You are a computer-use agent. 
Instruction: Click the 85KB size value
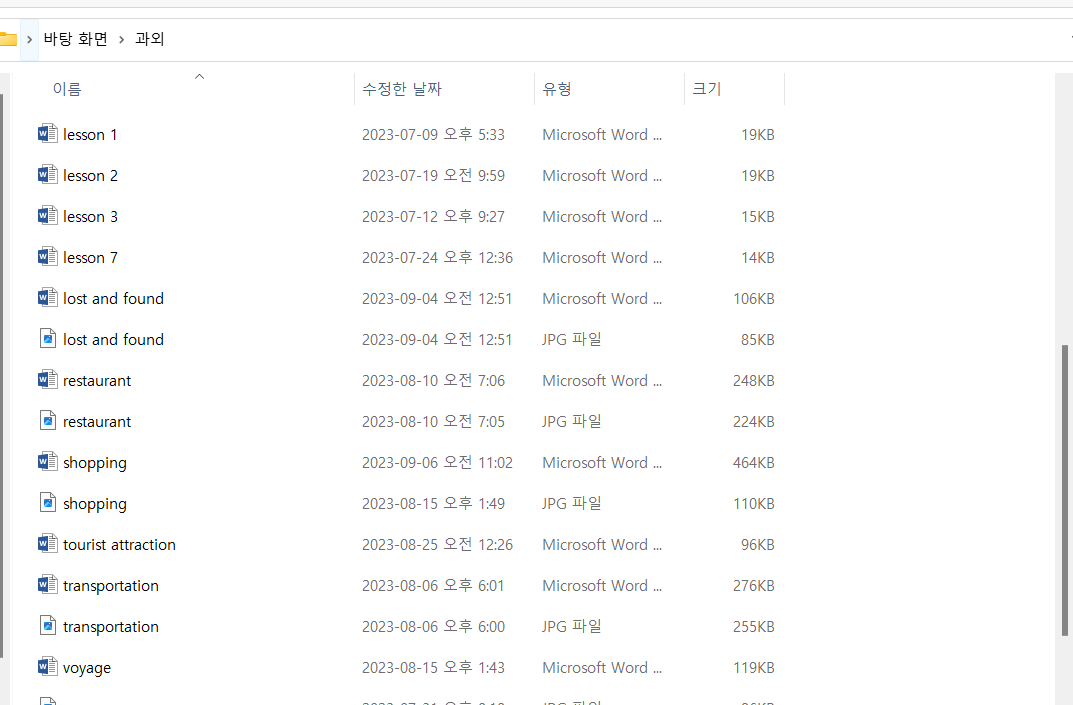point(758,340)
